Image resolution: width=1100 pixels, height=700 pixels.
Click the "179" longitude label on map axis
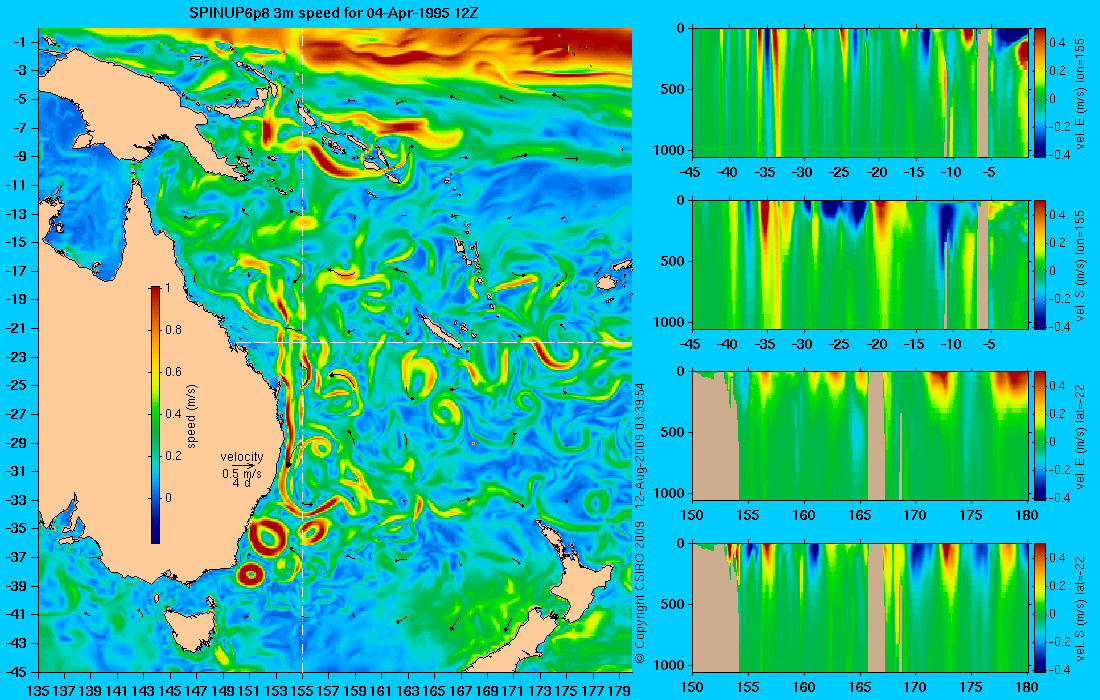pyautogui.click(x=619, y=691)
